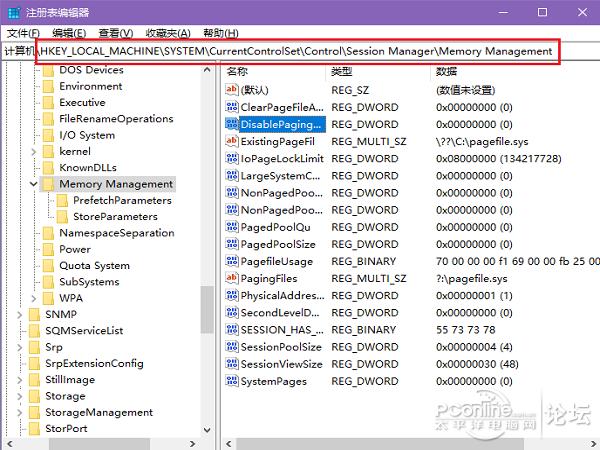This screenshot has height=450, width=600.
Task: Expand the kernel key
Action: coord(34,152)
